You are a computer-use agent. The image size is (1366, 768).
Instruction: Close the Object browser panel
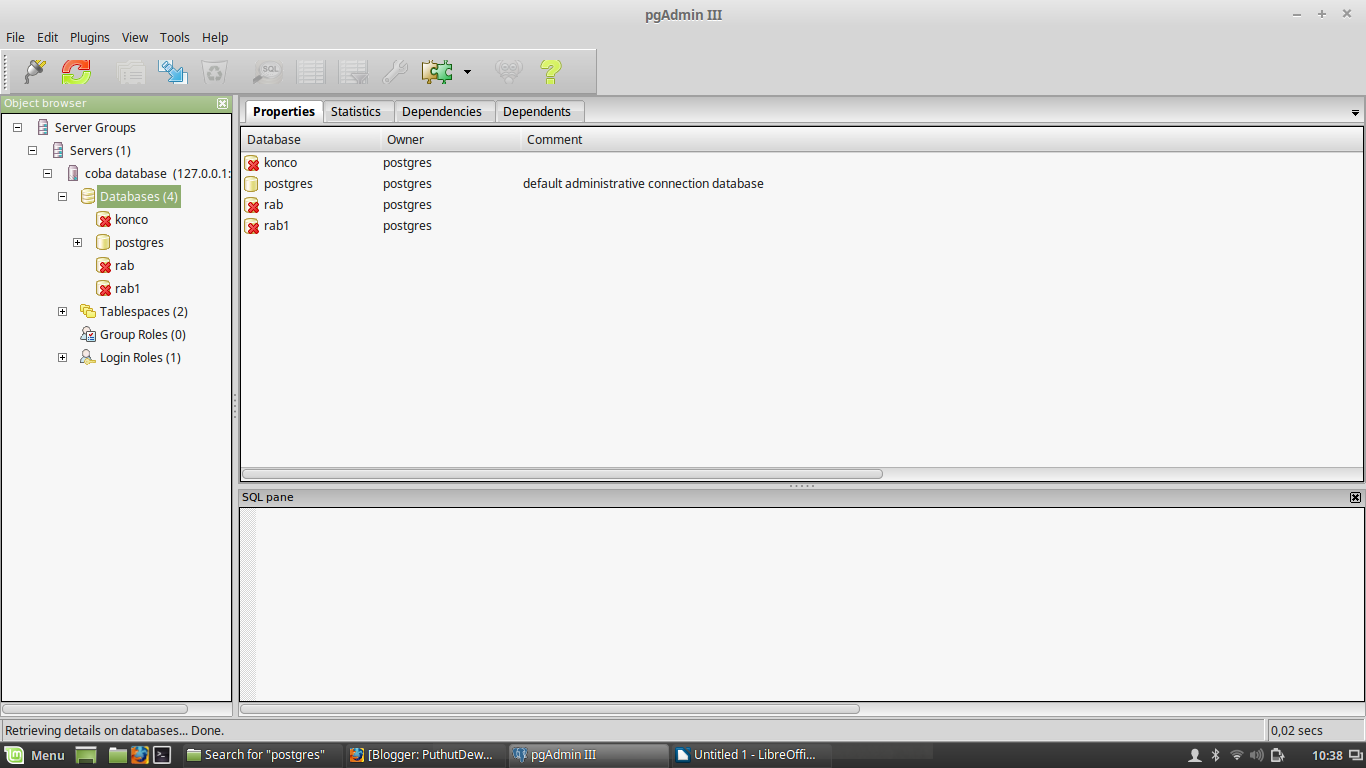coord(223,103)
